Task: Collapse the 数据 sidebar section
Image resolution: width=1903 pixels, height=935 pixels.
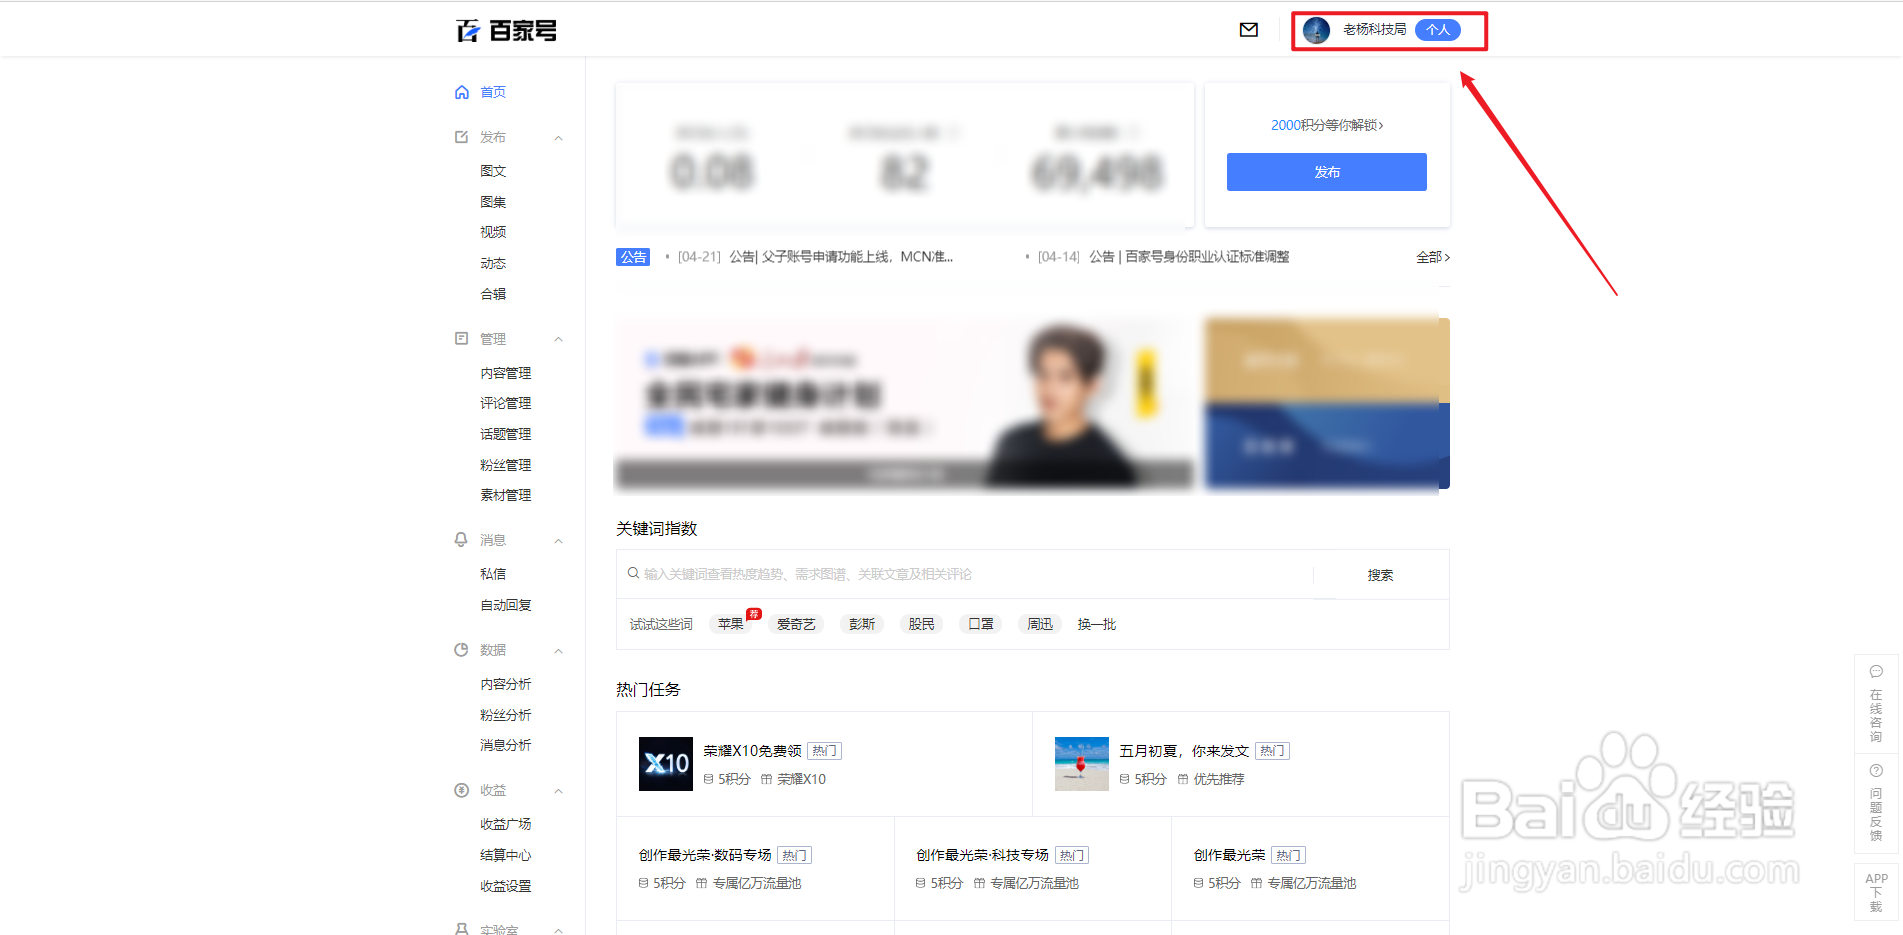Action: 558,651
